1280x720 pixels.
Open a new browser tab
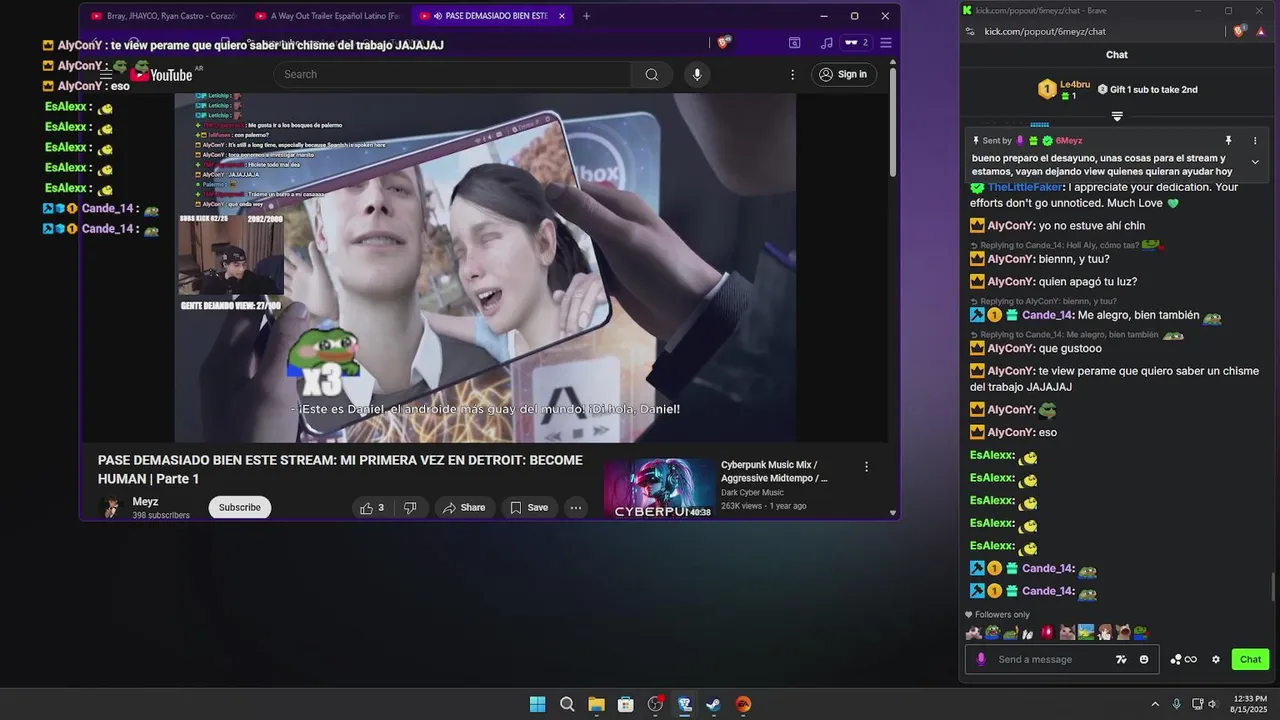[586, 16]
